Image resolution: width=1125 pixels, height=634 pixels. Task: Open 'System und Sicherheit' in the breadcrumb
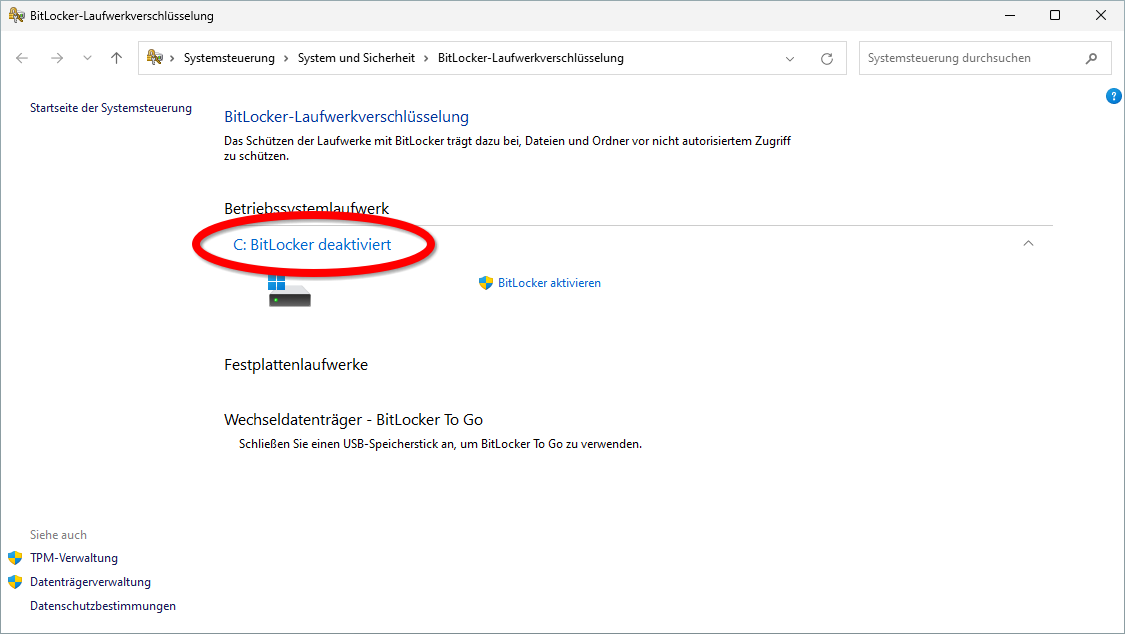355,57
